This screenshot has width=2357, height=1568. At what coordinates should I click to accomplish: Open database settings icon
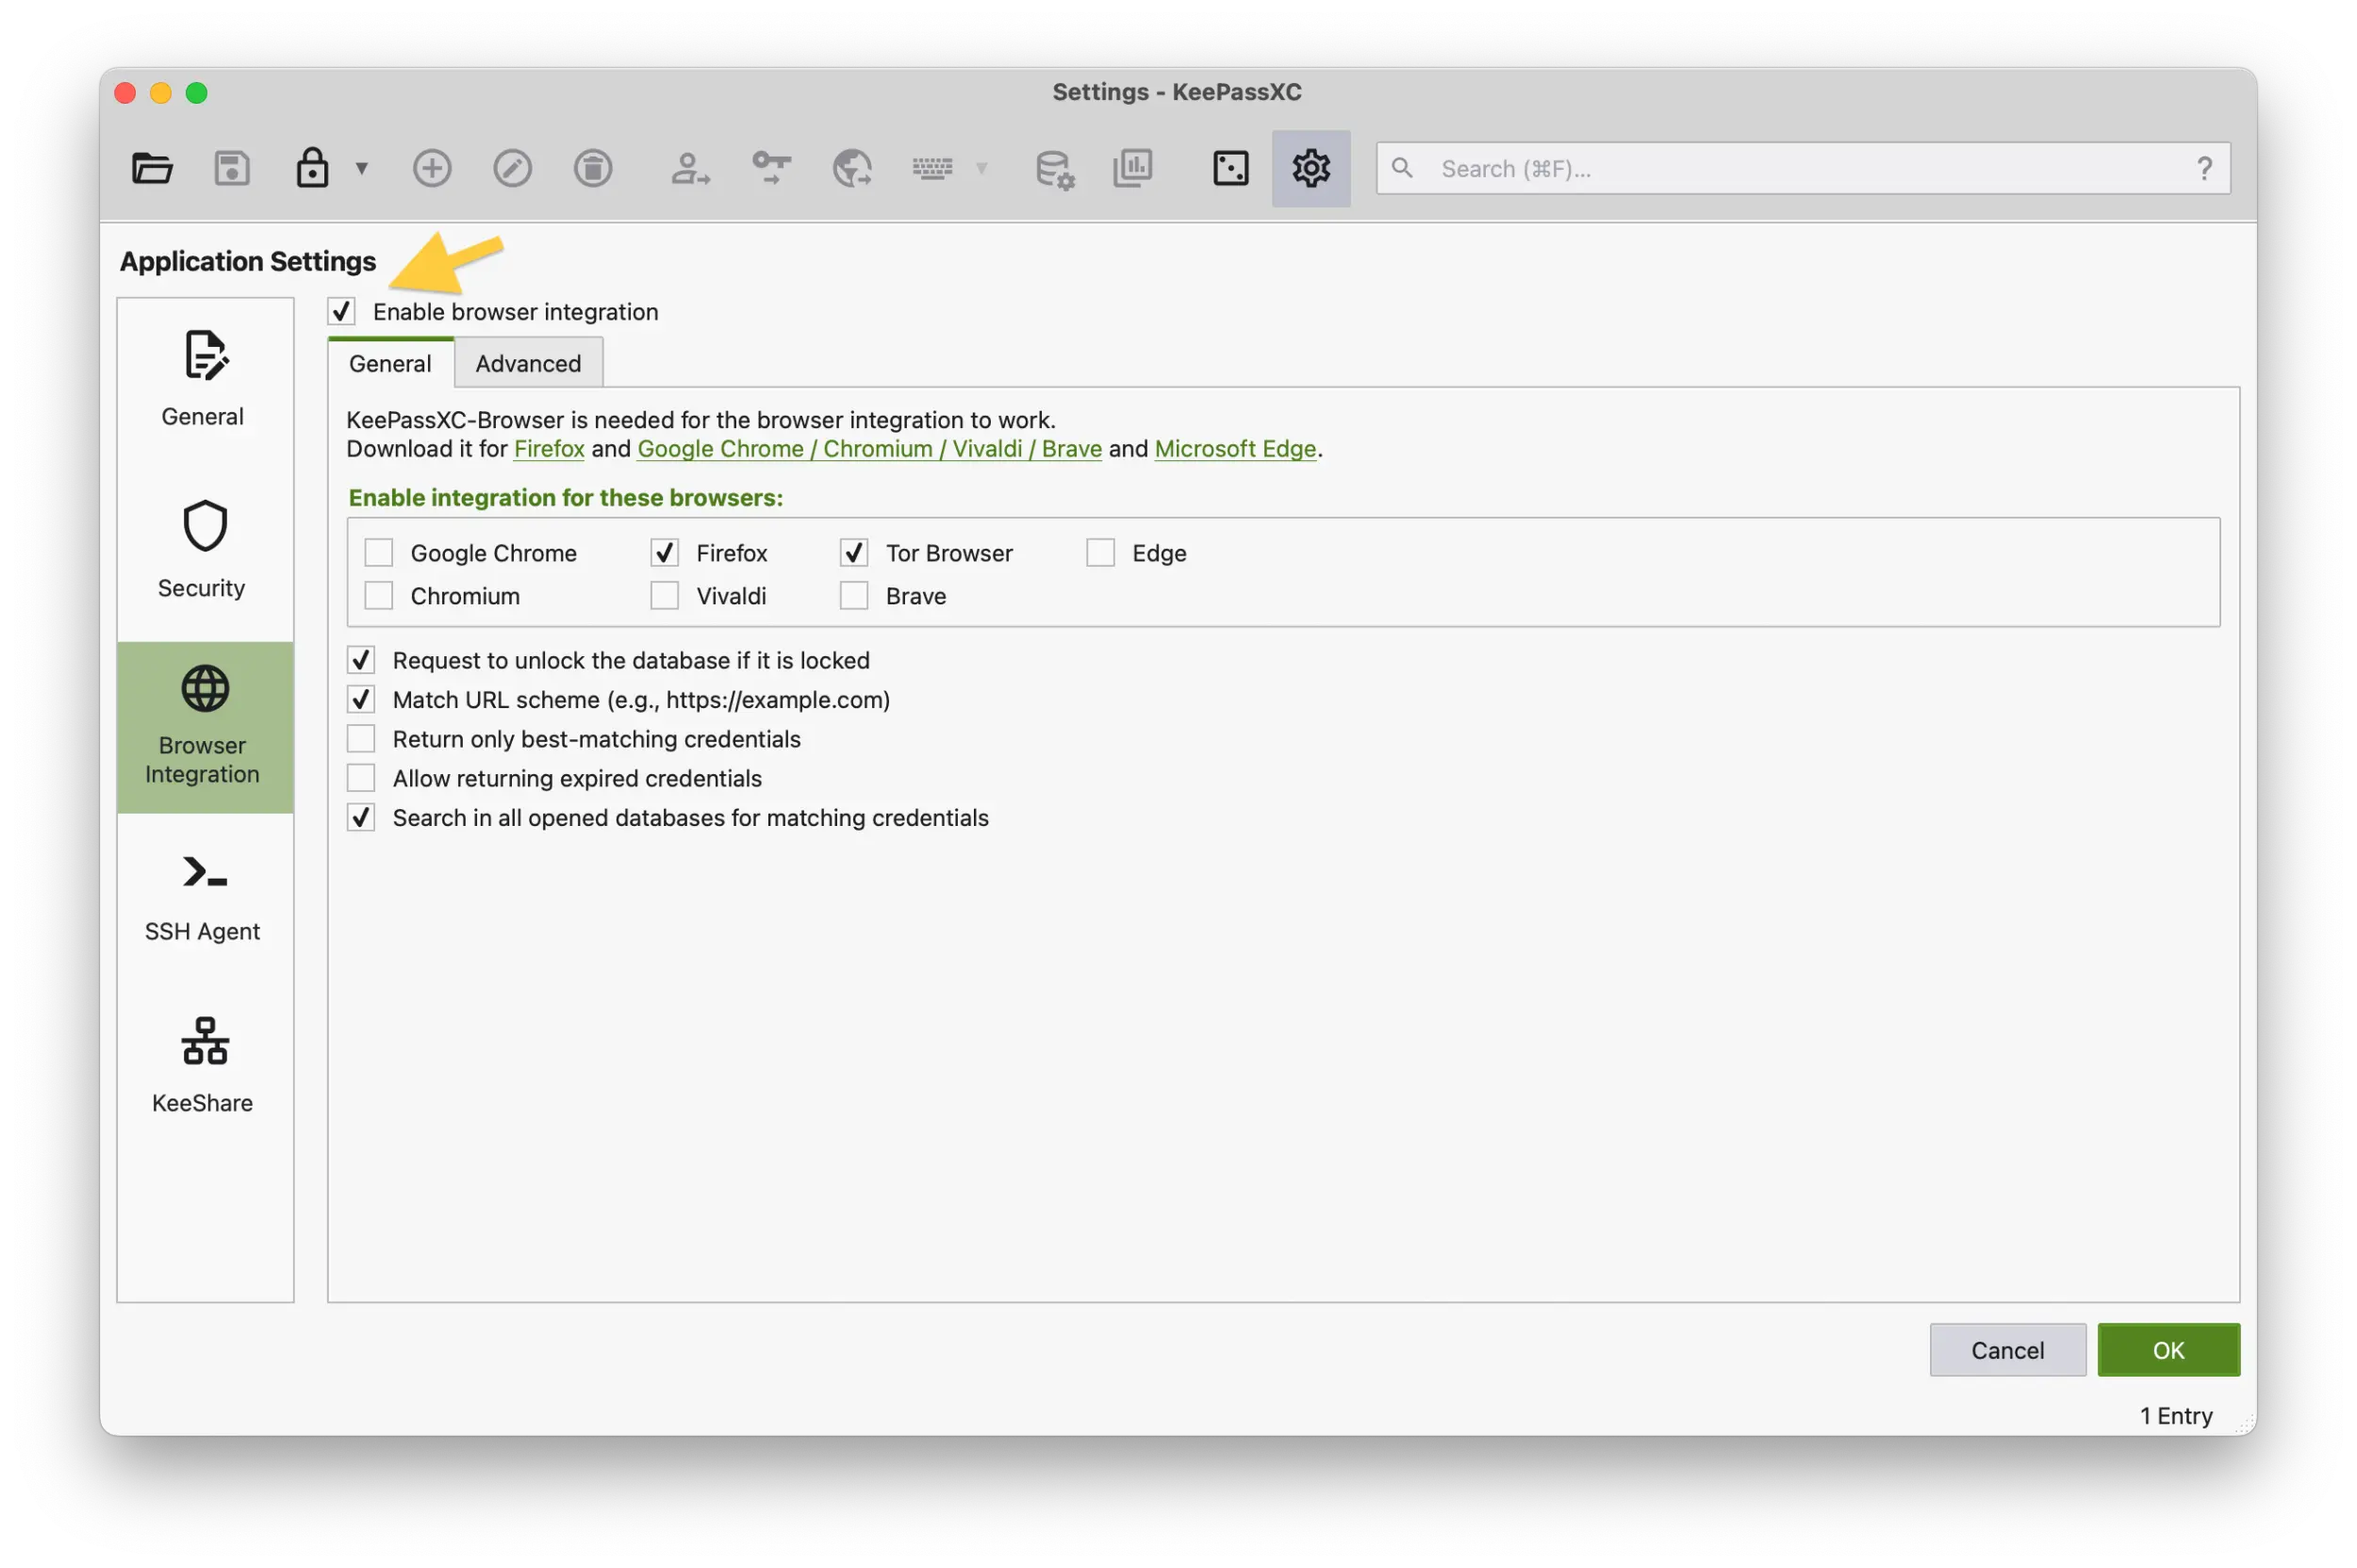(x=1053, y=168)
